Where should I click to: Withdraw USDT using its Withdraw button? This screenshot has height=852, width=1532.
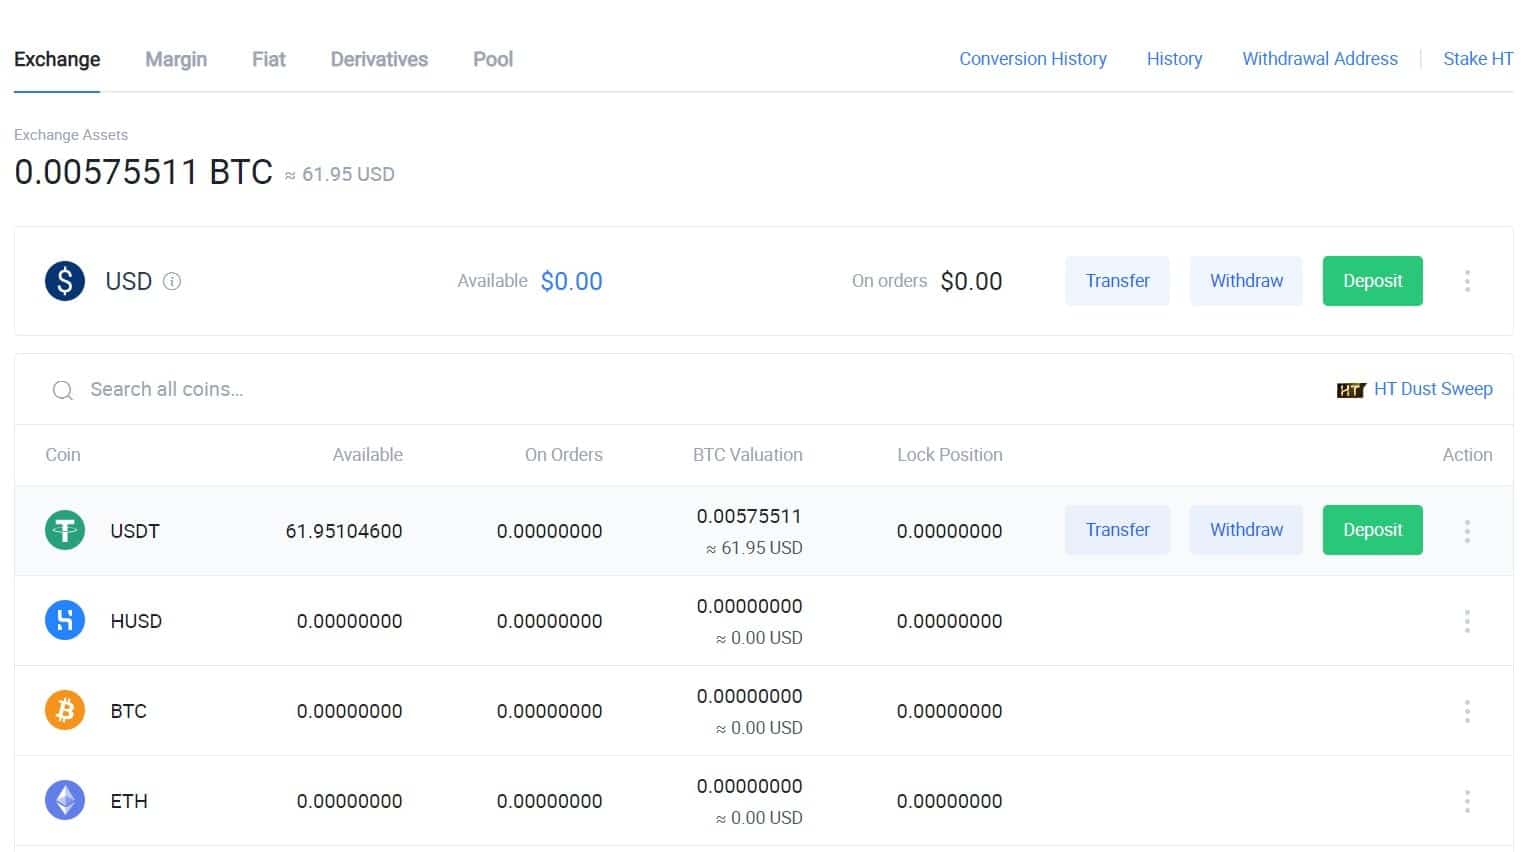(x=1246, y=530)
